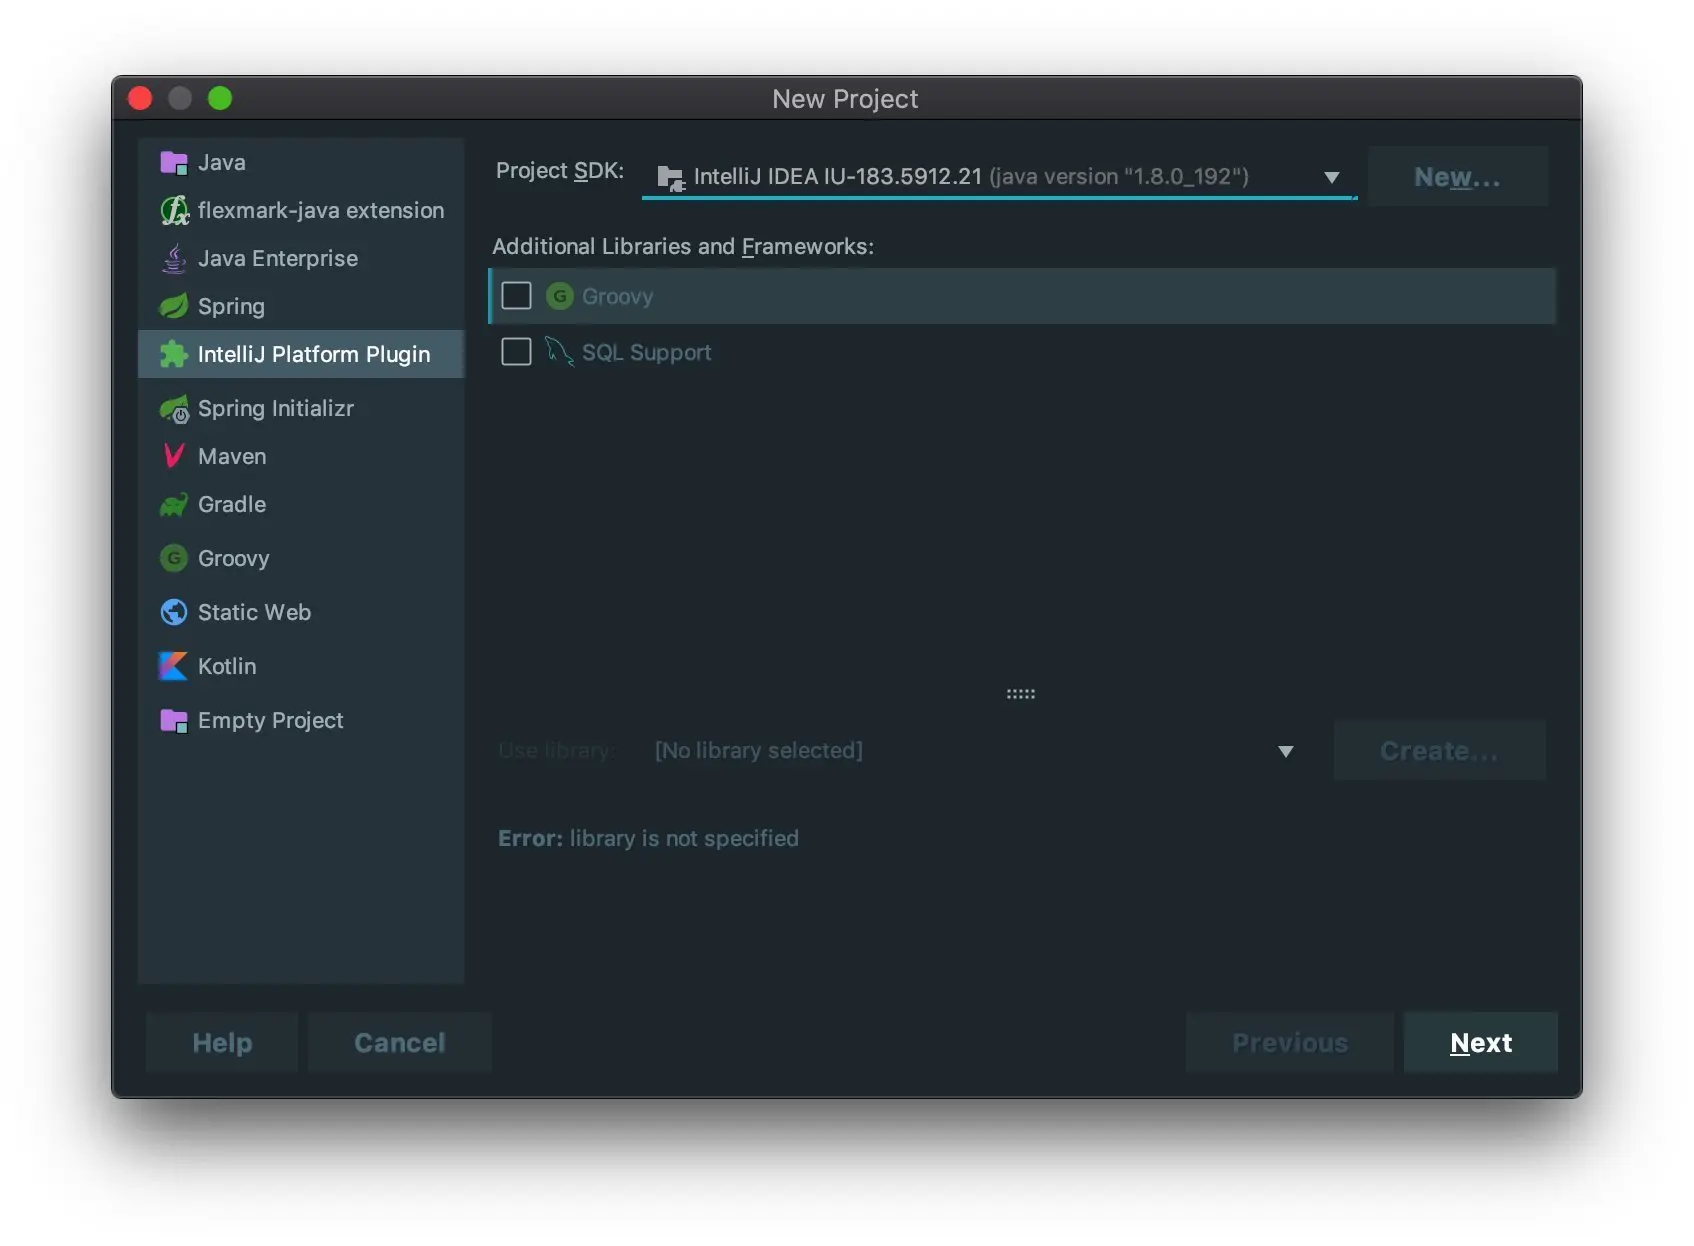Select IntelliJ Platform Plugin project type
Image resolution: width=1694 pixels, height=1246 pixels.
pos(313,355)
